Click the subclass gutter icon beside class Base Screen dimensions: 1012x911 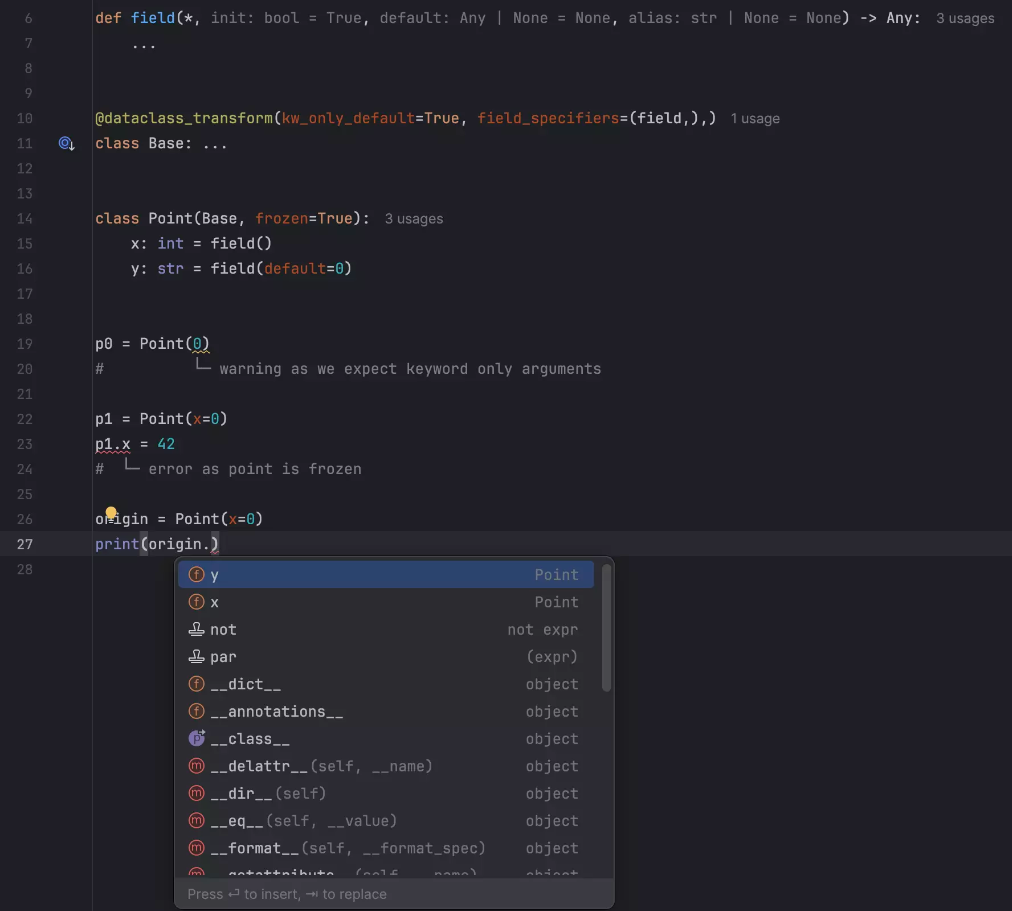click(66, 143)
